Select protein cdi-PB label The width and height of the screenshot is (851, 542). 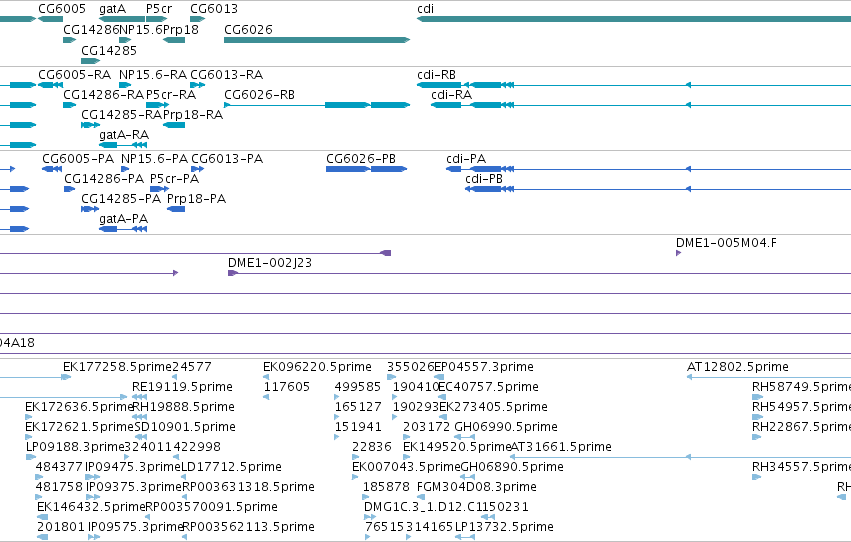tap(484, 178)
